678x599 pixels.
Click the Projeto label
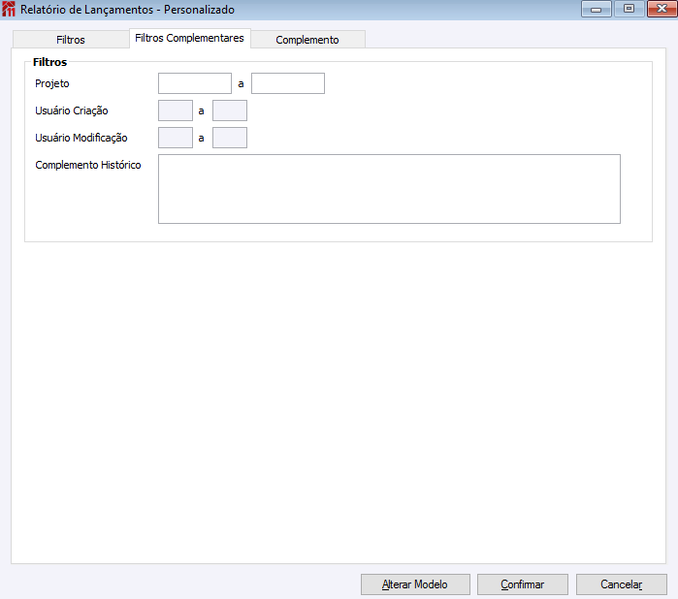[x=52, y=83]
